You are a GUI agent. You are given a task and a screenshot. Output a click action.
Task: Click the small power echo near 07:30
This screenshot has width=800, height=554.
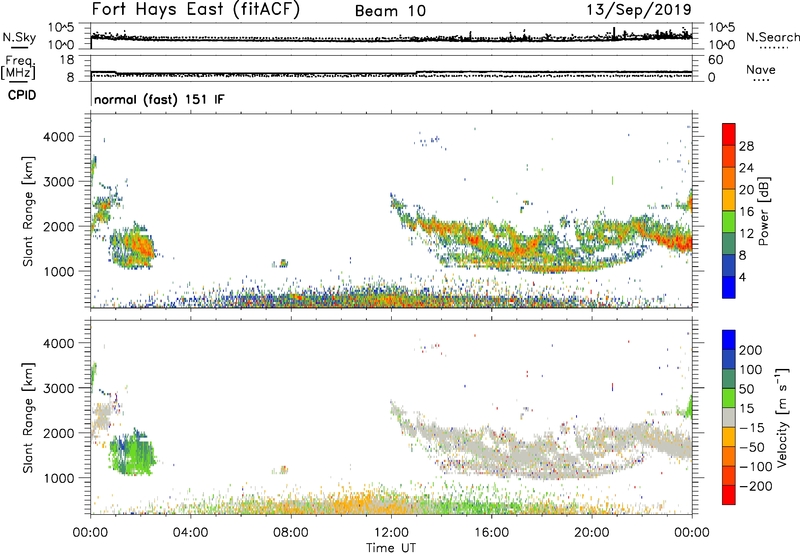click(280, 263)
